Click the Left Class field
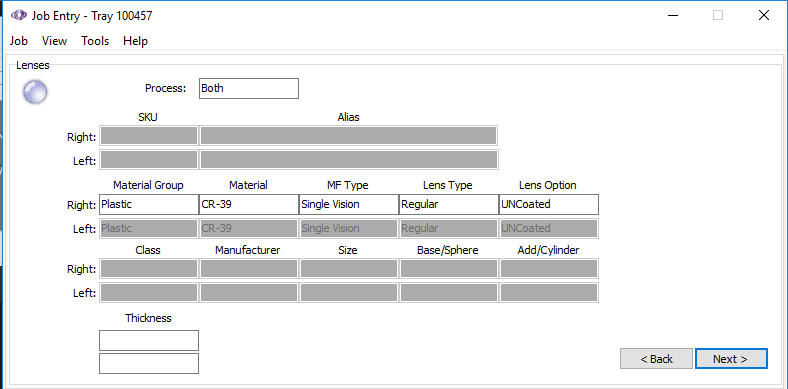 (149, 293)
